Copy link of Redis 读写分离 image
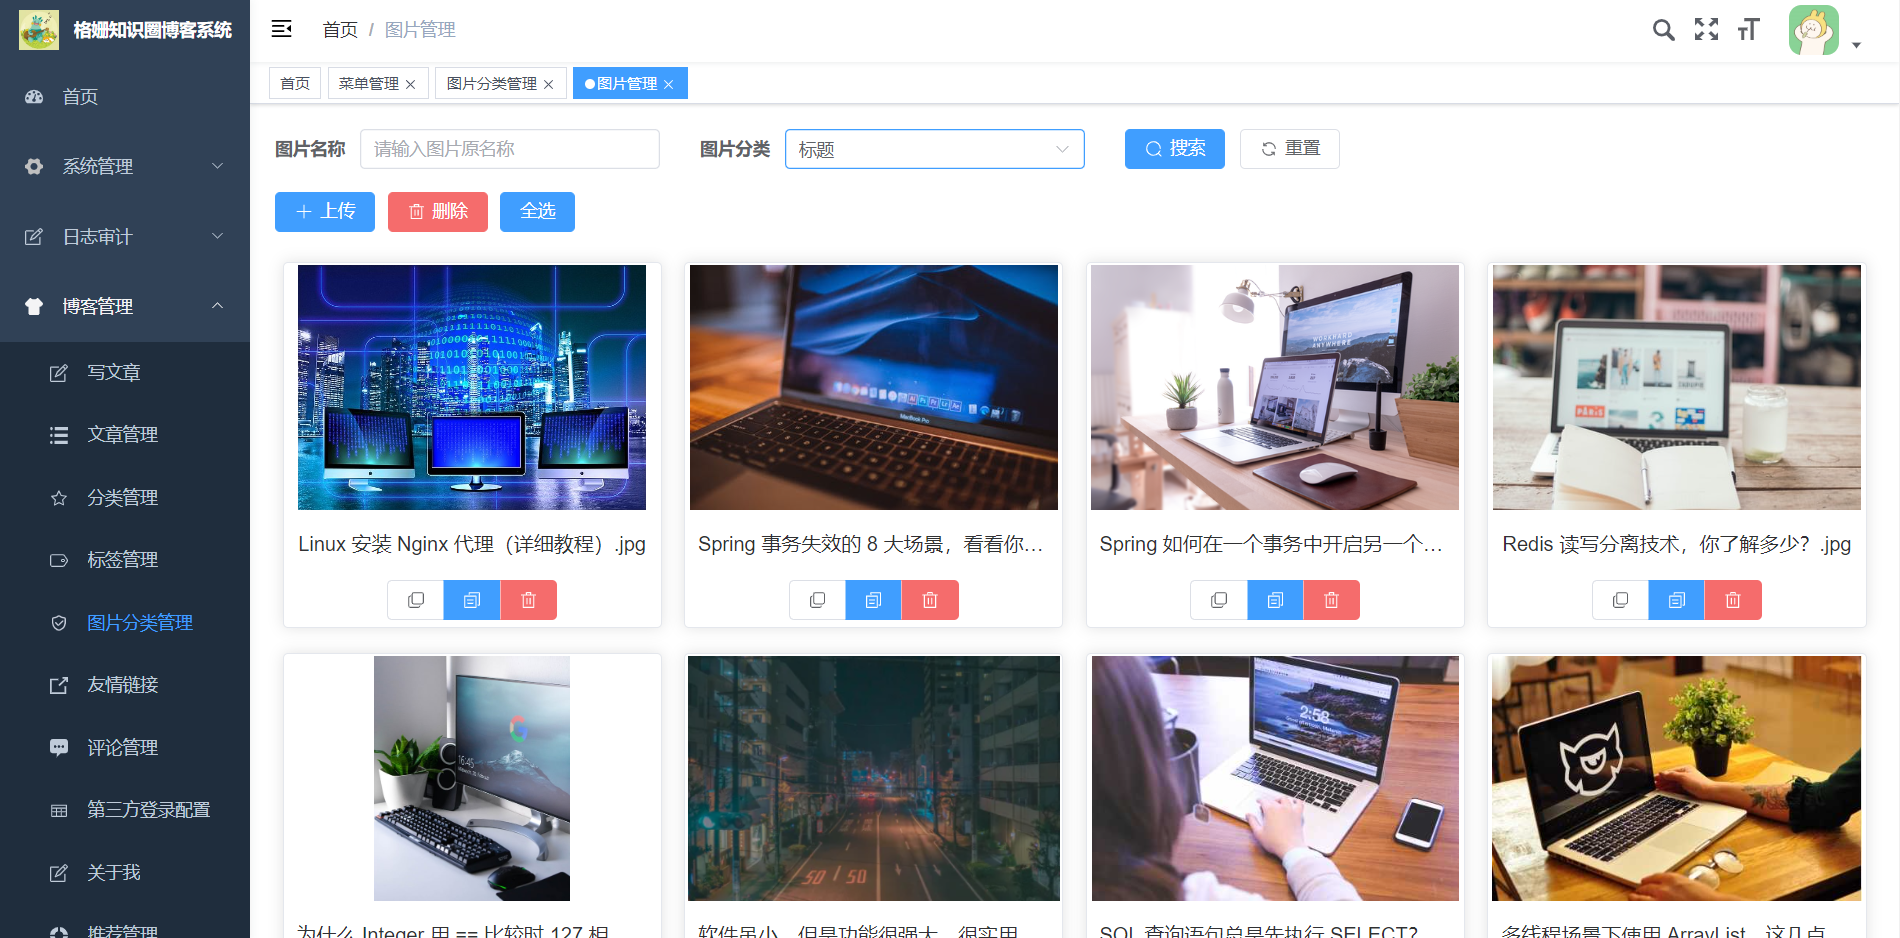This screenshot has height=938, width=1900. click(x=1620, y=600)
